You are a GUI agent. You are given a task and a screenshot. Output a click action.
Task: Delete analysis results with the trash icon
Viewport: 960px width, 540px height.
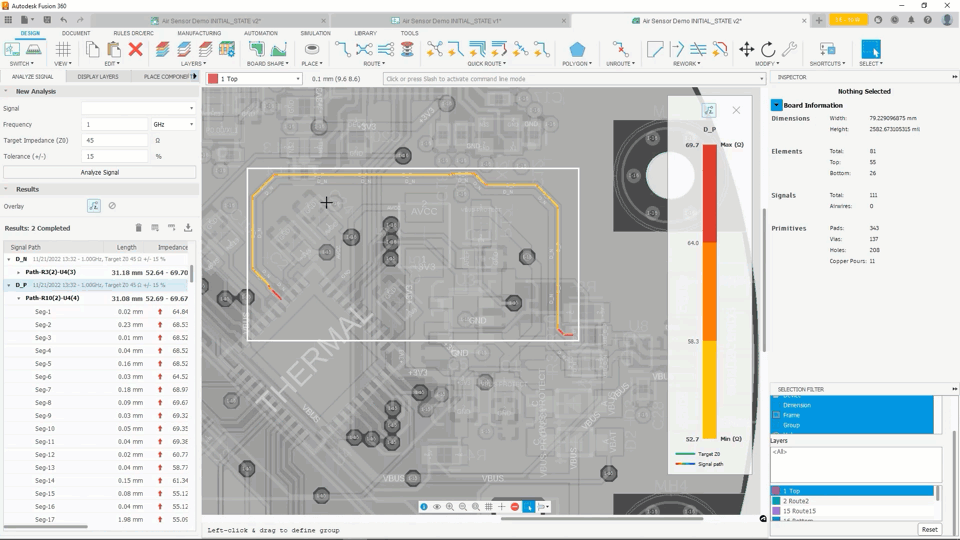139,228
